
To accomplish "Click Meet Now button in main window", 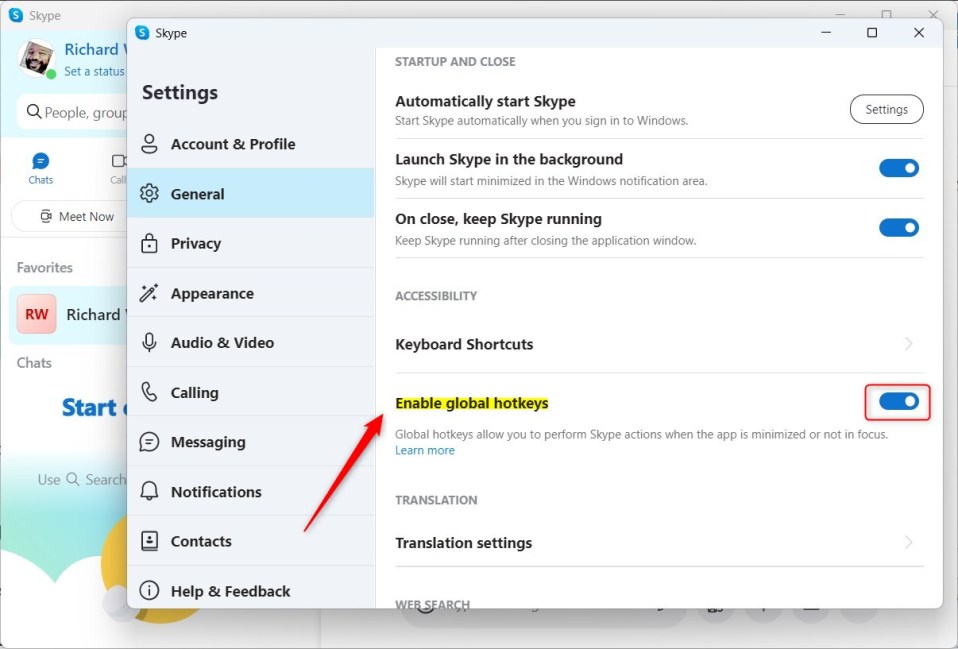I will (x=70, y=216).
